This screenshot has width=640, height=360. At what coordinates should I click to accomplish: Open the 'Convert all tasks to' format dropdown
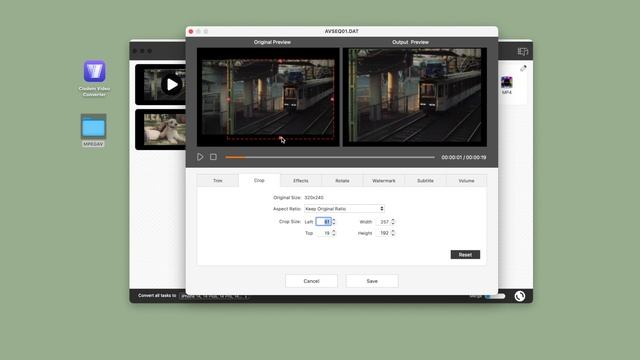215,296
